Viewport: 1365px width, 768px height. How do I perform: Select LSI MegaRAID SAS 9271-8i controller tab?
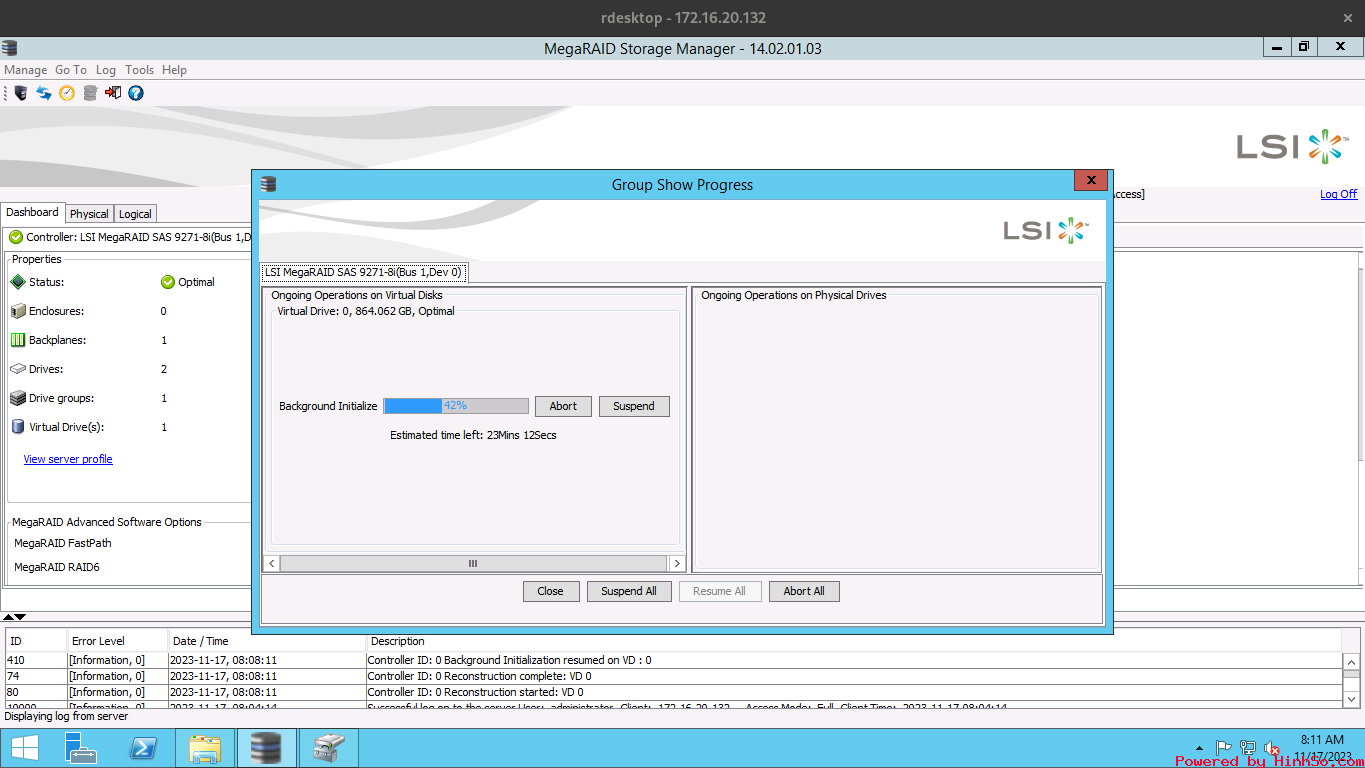tap(363, 272)
